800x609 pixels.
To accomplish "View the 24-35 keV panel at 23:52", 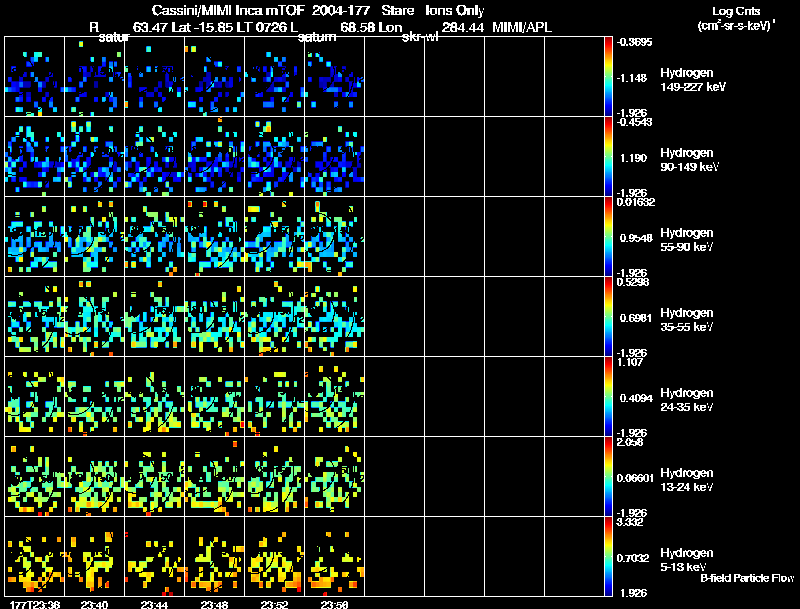I will point(275,397).
